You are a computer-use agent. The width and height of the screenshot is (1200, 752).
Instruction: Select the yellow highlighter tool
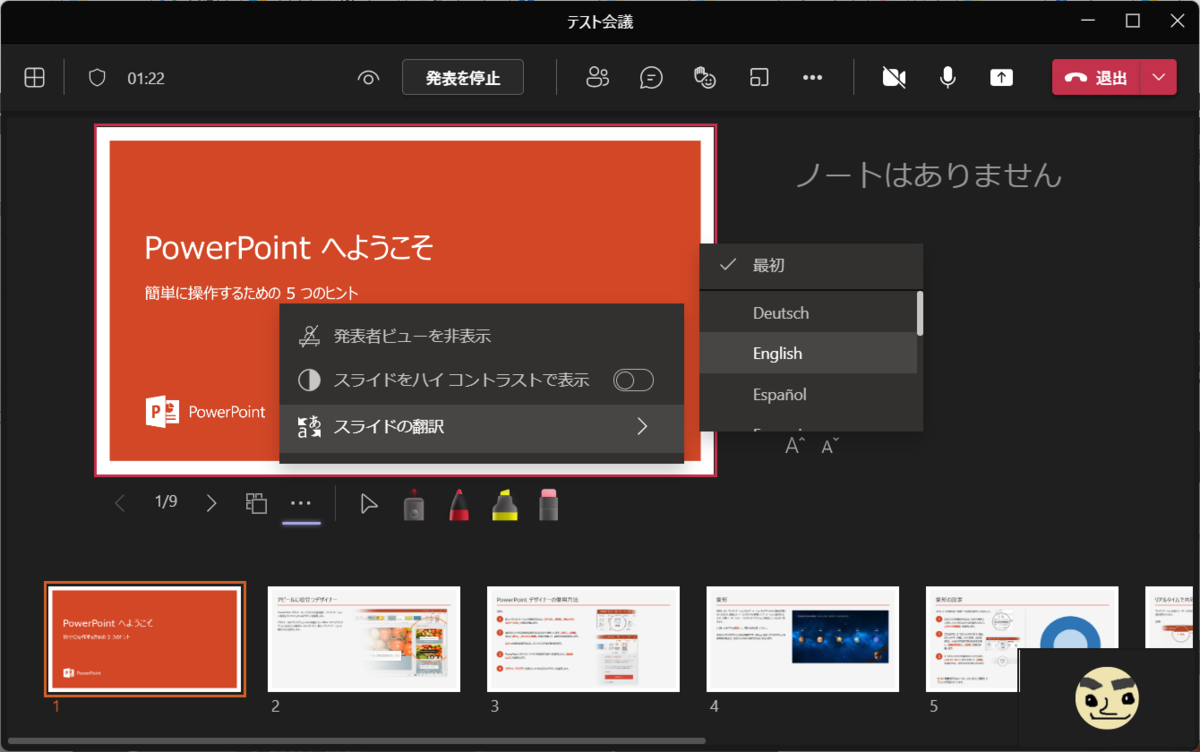coord(504,505)
